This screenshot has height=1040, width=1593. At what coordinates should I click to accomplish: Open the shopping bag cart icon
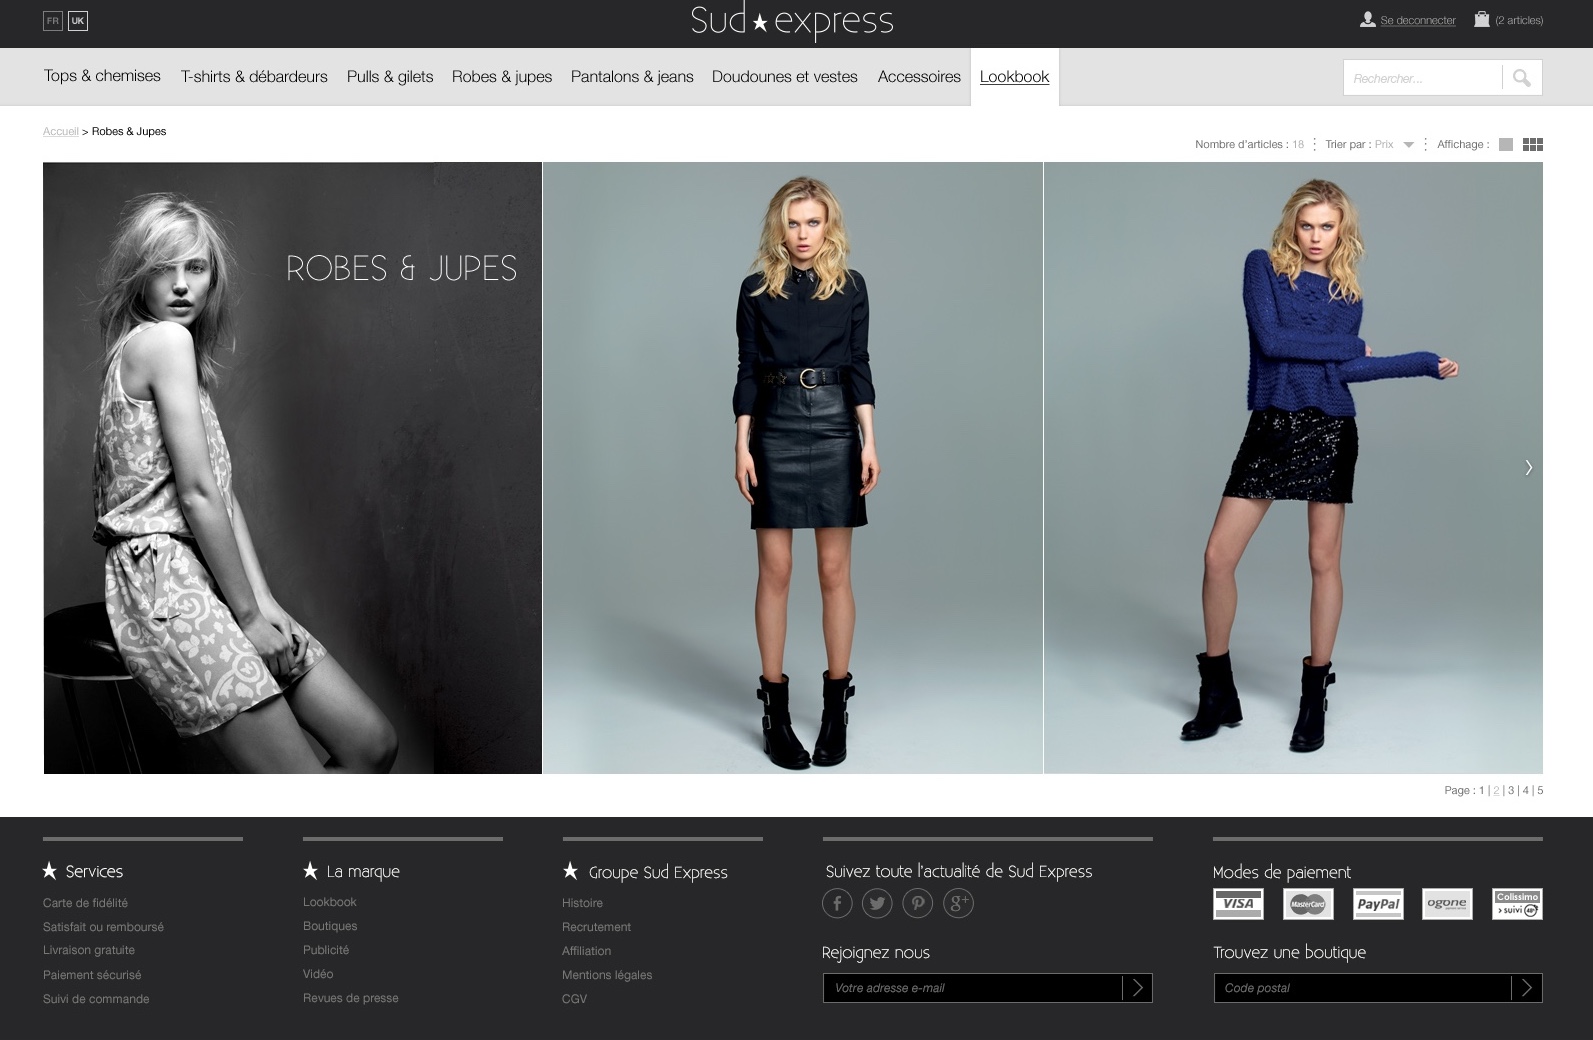coord(1481,20)
